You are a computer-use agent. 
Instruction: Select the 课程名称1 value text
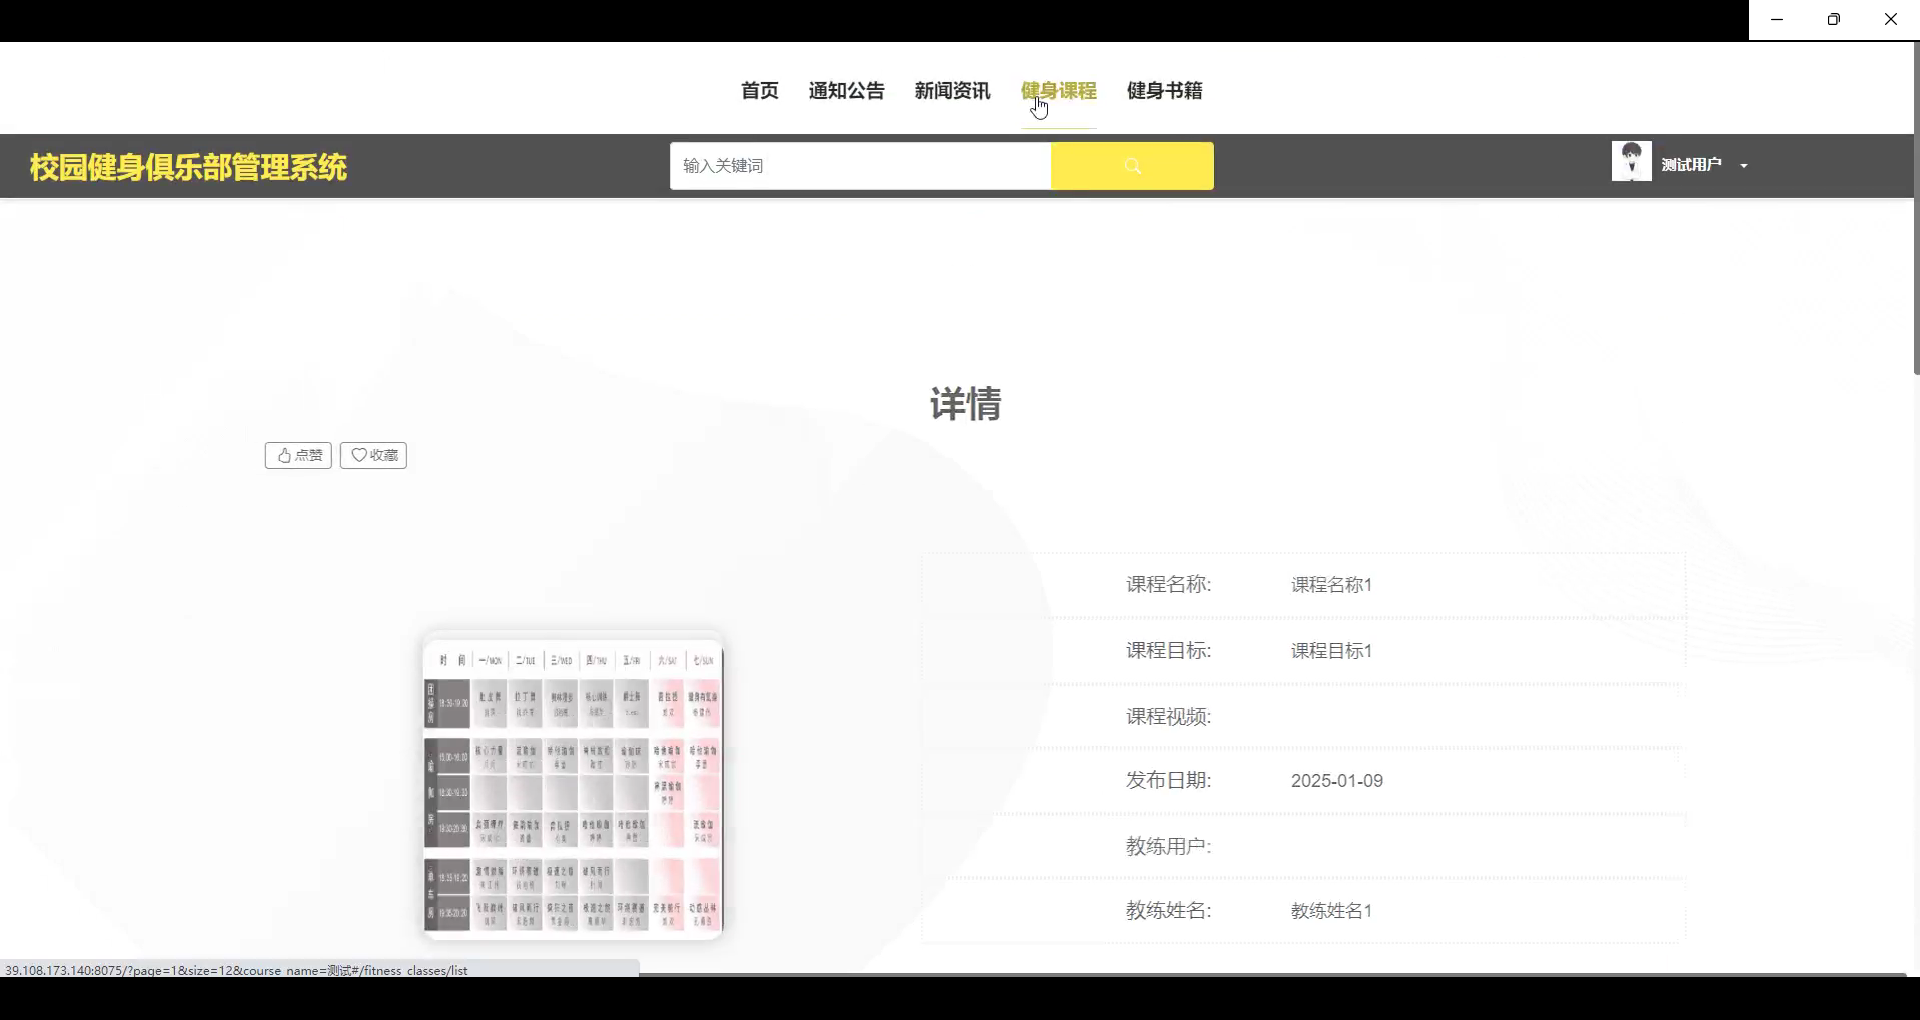click(1331, 585)
